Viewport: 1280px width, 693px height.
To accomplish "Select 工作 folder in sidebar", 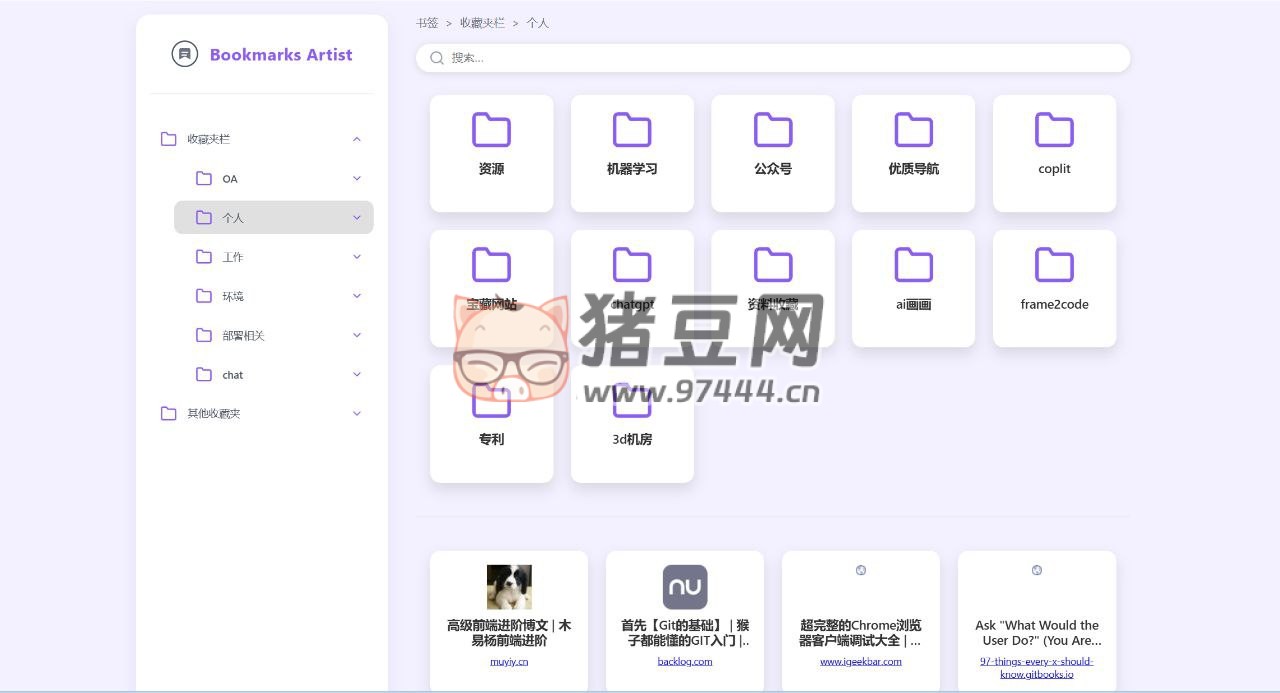I will (233, 257).
